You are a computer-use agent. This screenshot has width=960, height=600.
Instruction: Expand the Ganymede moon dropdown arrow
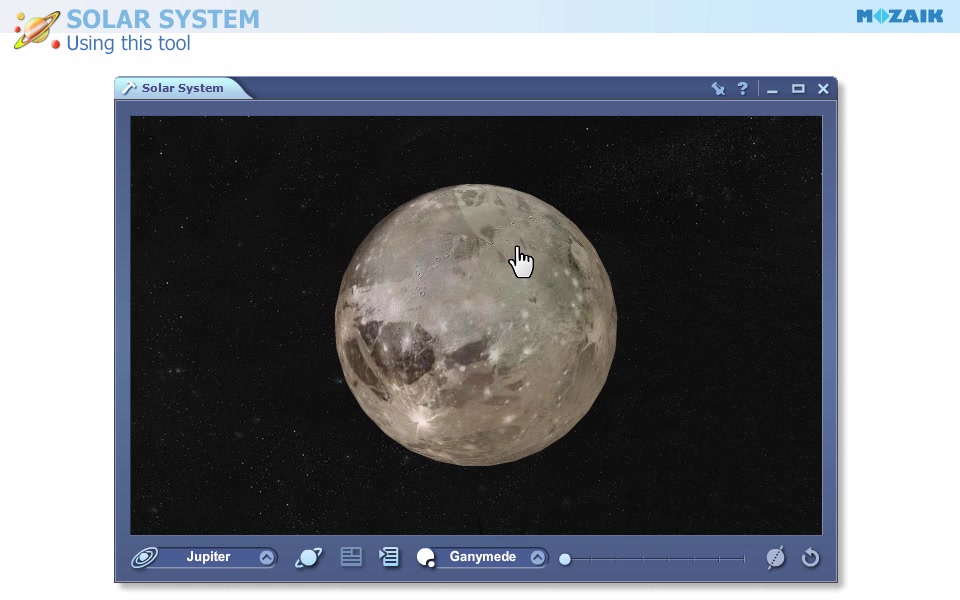click(x=538, y=557)
